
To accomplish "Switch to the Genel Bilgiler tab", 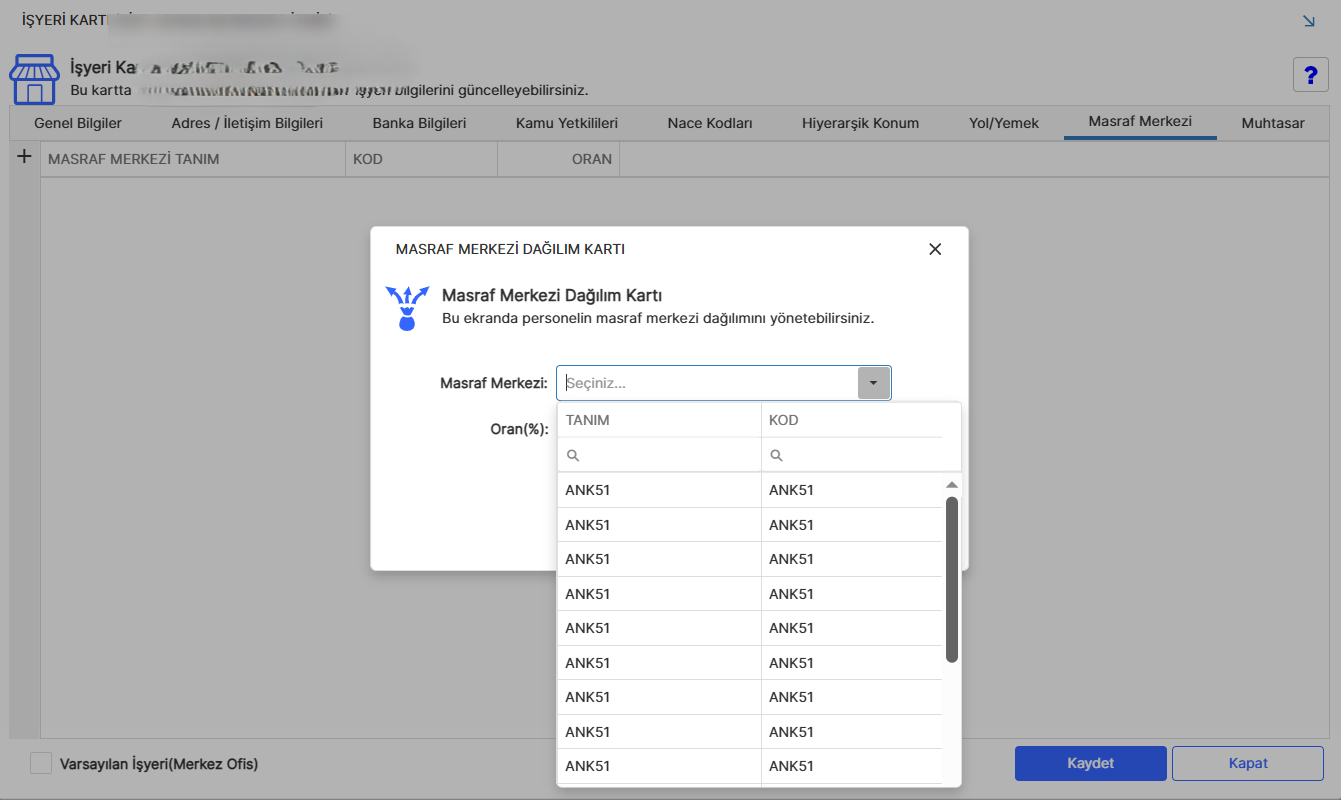I will click(78, 123).
